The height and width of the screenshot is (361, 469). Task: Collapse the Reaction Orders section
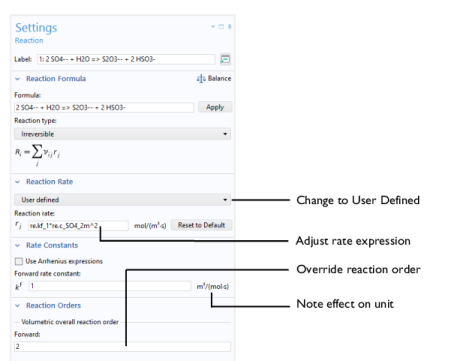[x=18, y=306]
